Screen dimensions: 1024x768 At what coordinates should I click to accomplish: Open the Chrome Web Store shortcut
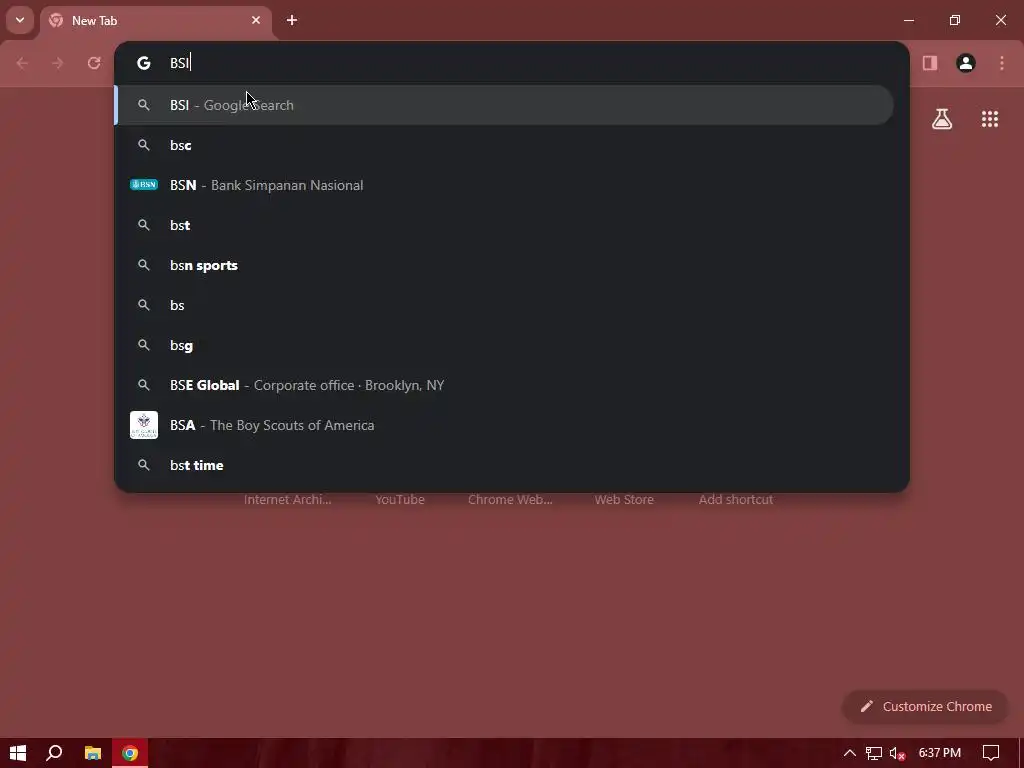[x=510, y=500]
